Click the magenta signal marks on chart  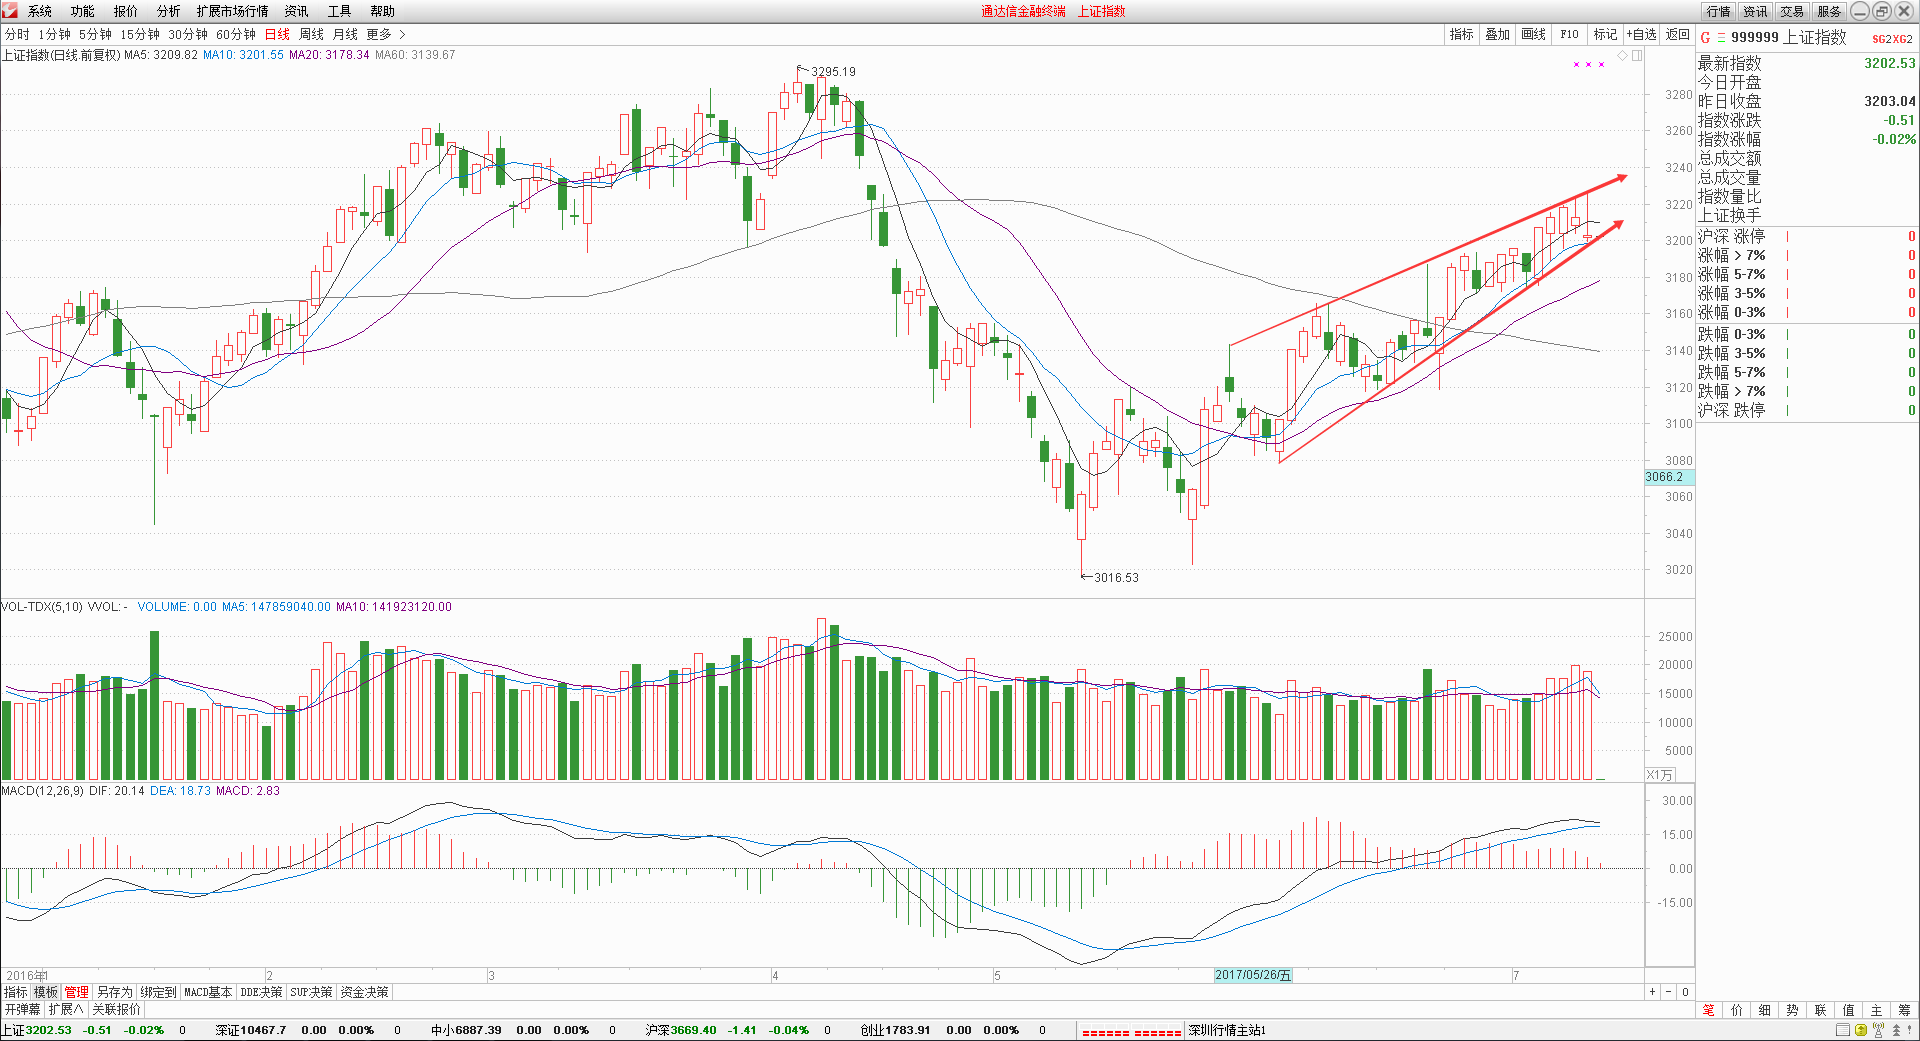[x=1589, y=64]
